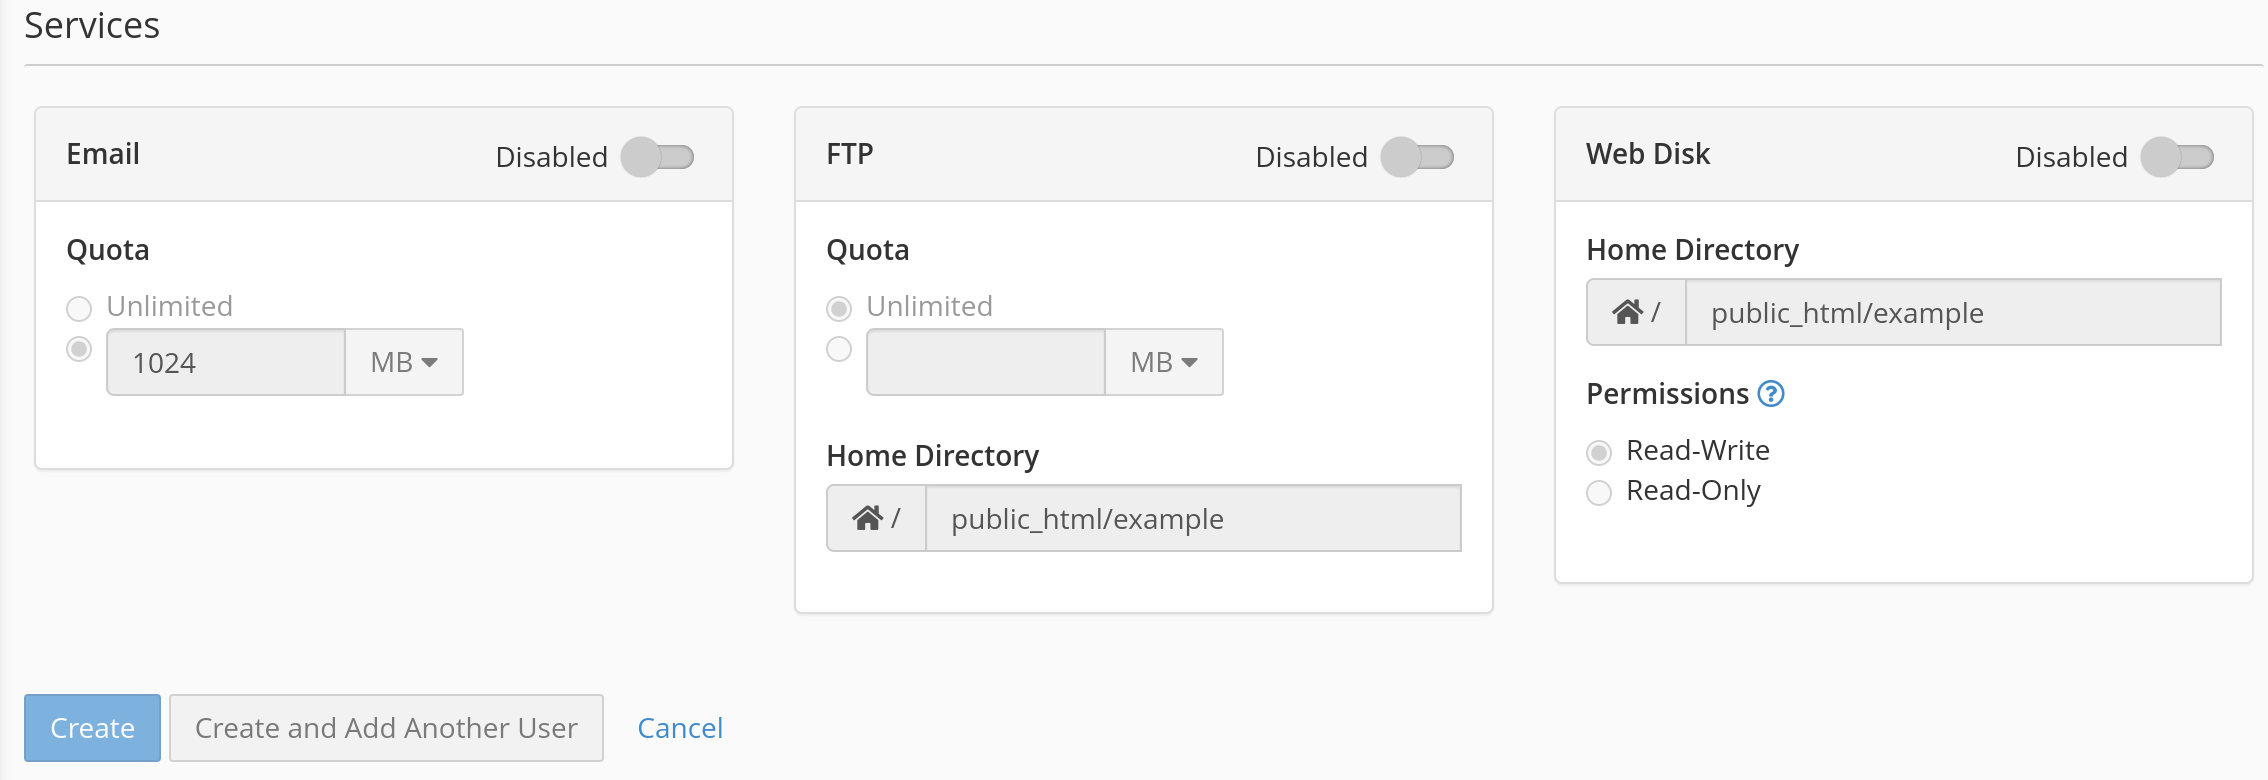The height and width of the screenshot is (780, 2268).
Task: Click the Email quota field showing 1024
Action: click(226, 362)
